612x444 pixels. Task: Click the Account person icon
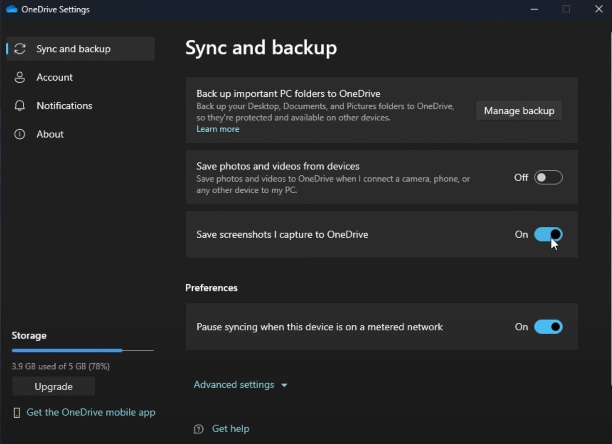tap(20, 77)
